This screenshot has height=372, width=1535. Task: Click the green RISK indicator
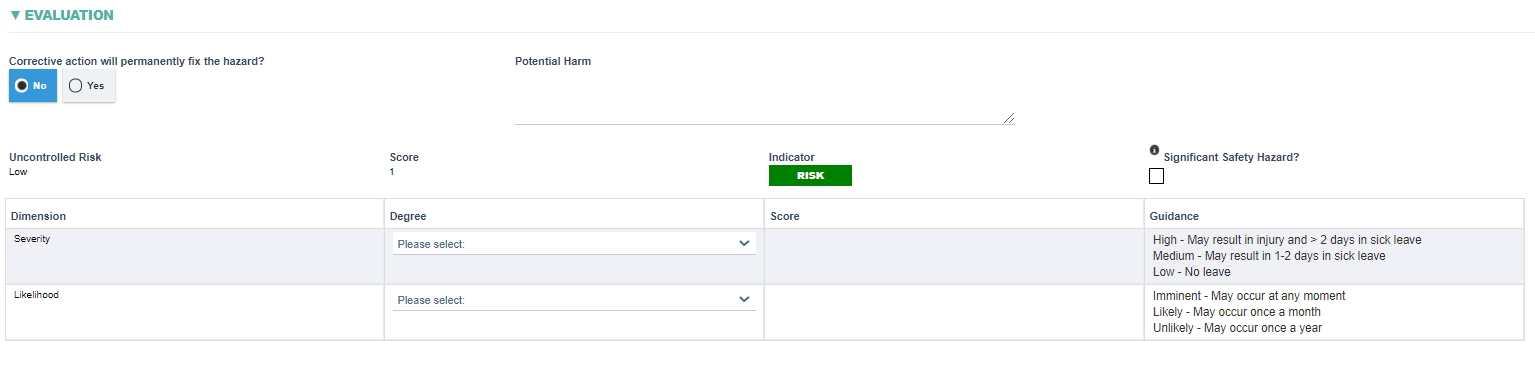tap(810, 176)
